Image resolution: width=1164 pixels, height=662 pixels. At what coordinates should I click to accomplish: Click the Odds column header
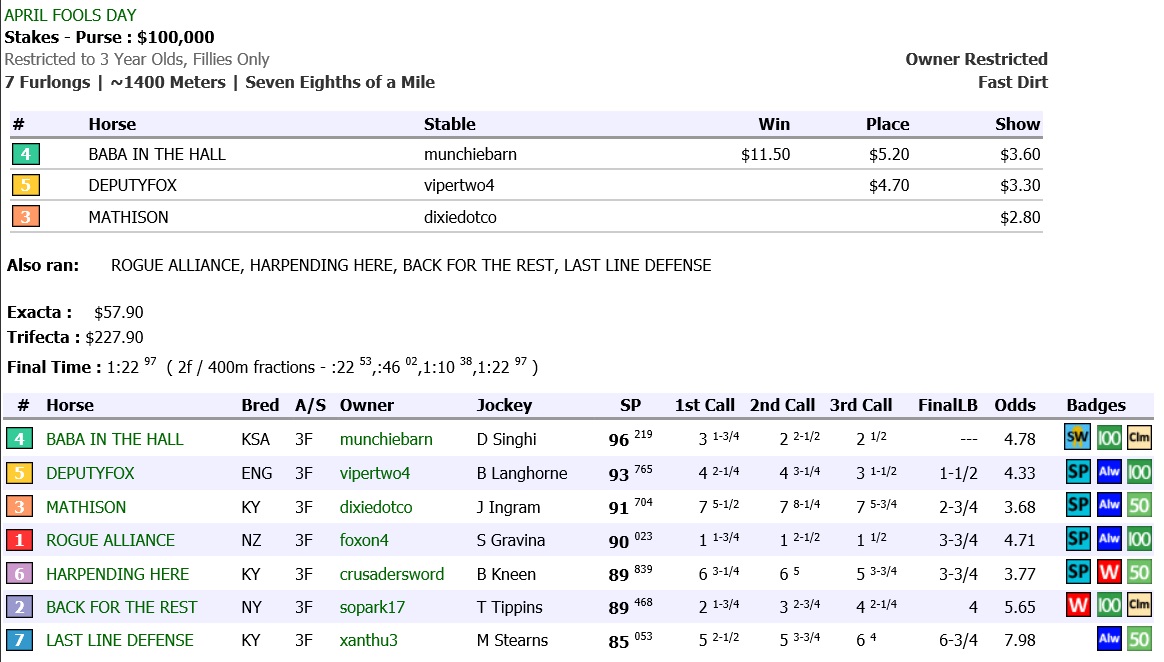(x=1014, y=405)
